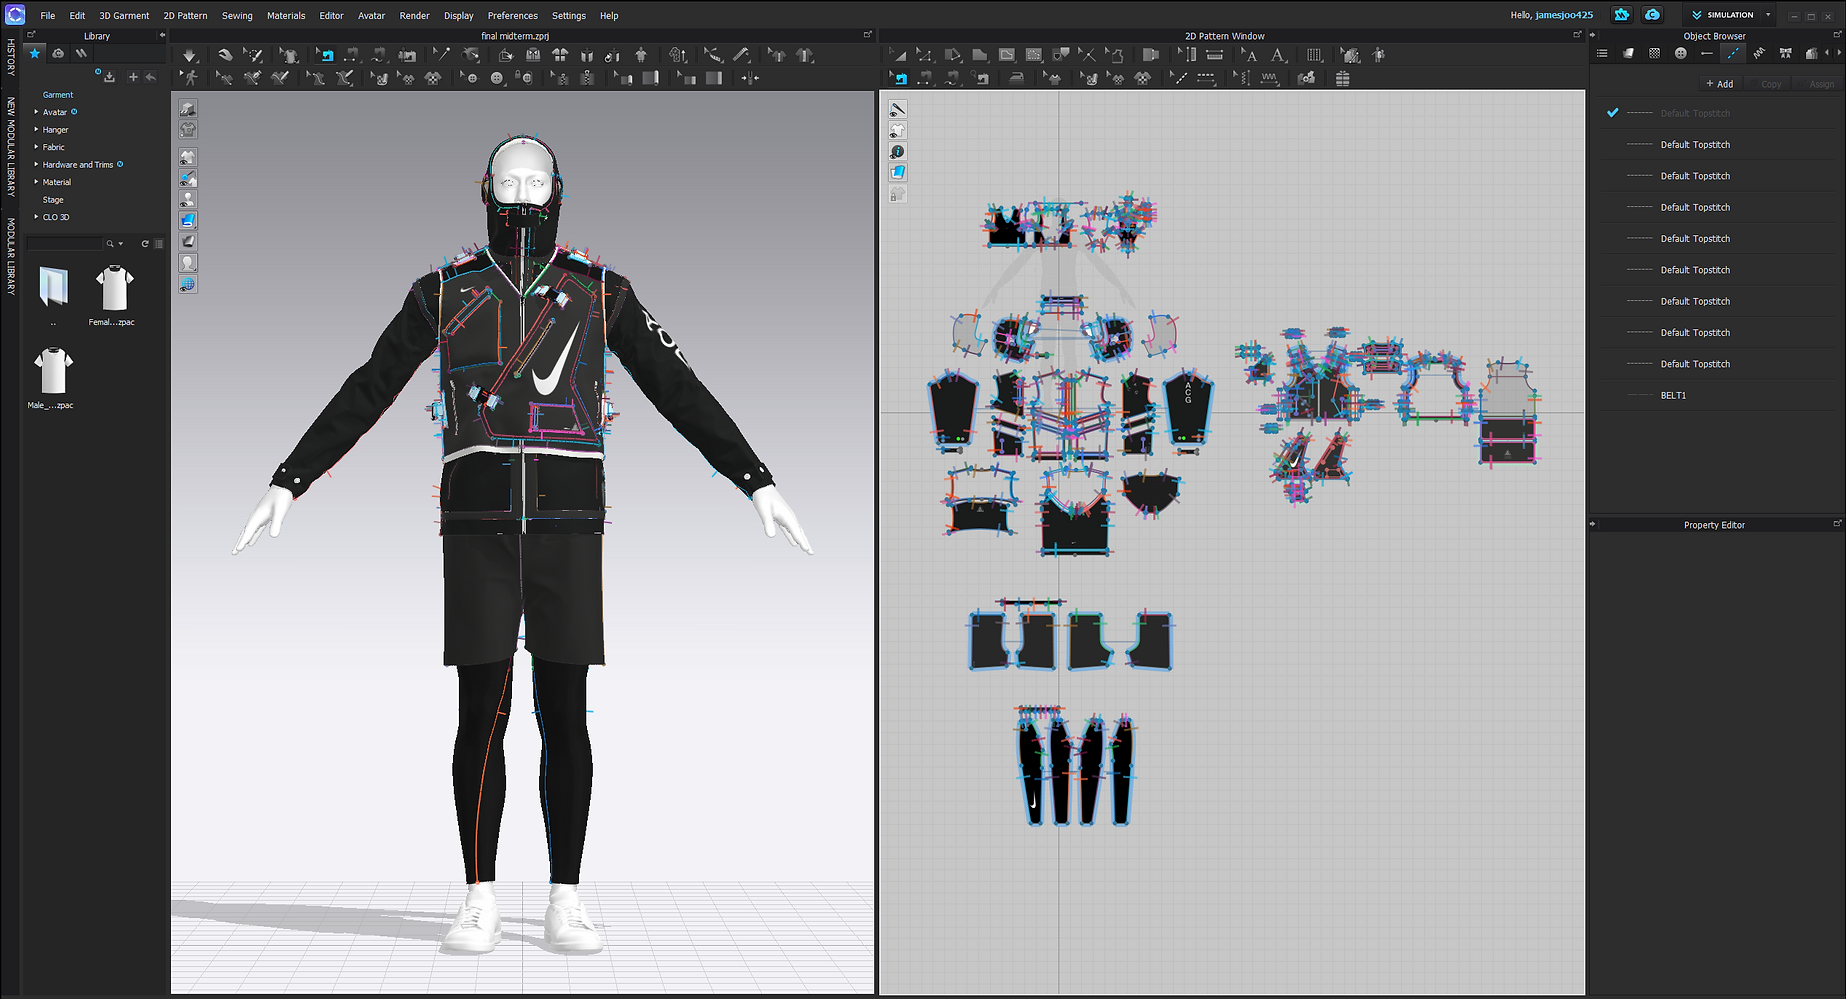
Task: Select the Edit Annotation small A tool
Action: tap(1250, 56)
